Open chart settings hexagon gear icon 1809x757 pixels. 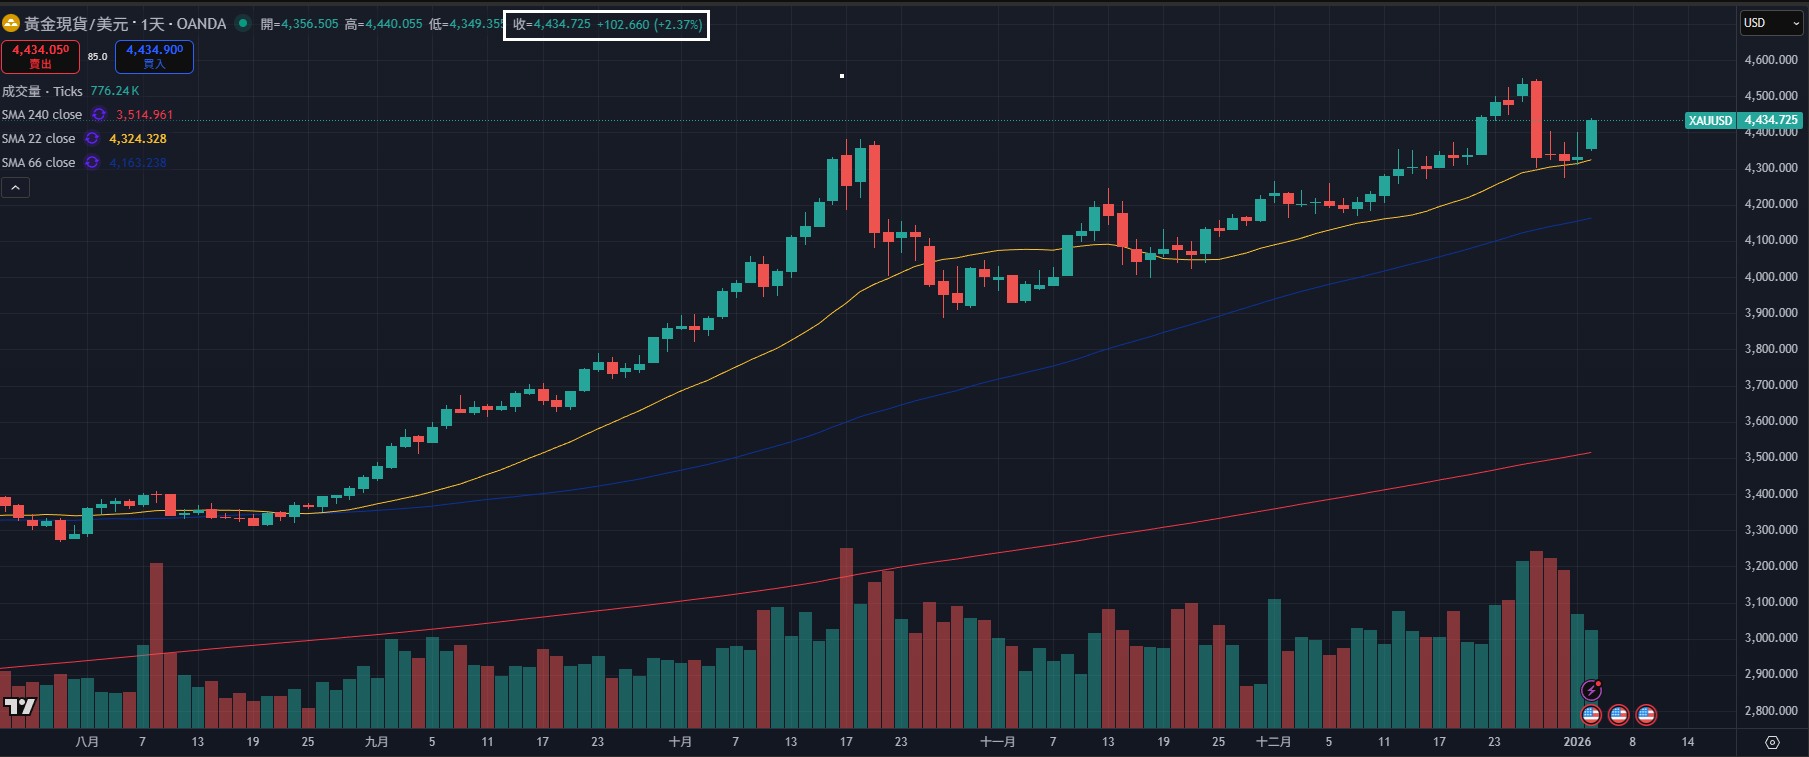(x=1772, y=742)
